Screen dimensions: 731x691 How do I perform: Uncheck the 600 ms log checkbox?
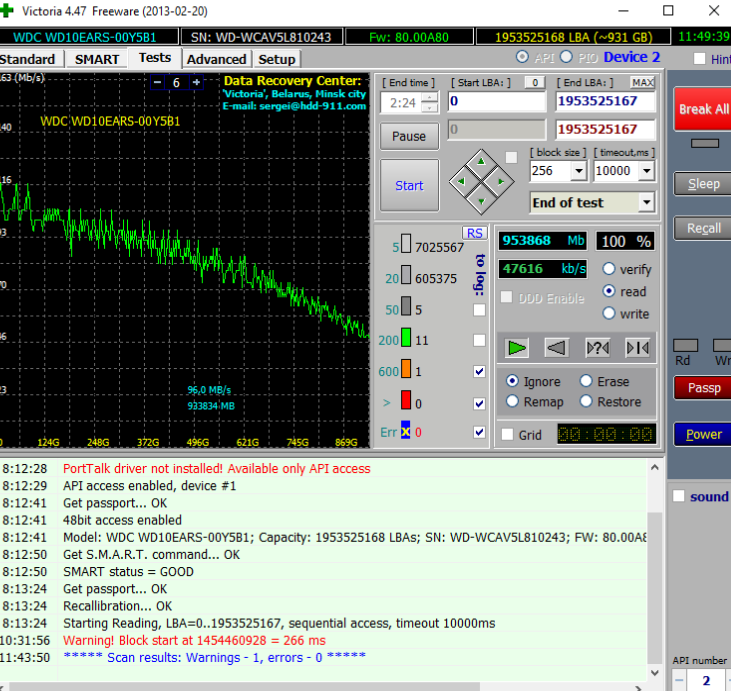[479, 372]
